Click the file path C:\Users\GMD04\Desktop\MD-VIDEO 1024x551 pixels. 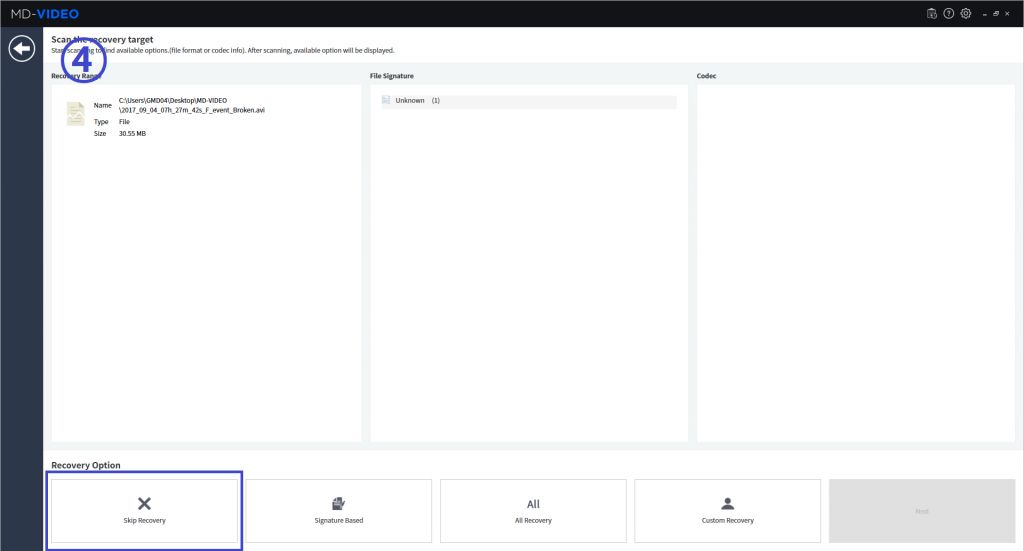tap(173, 101)
